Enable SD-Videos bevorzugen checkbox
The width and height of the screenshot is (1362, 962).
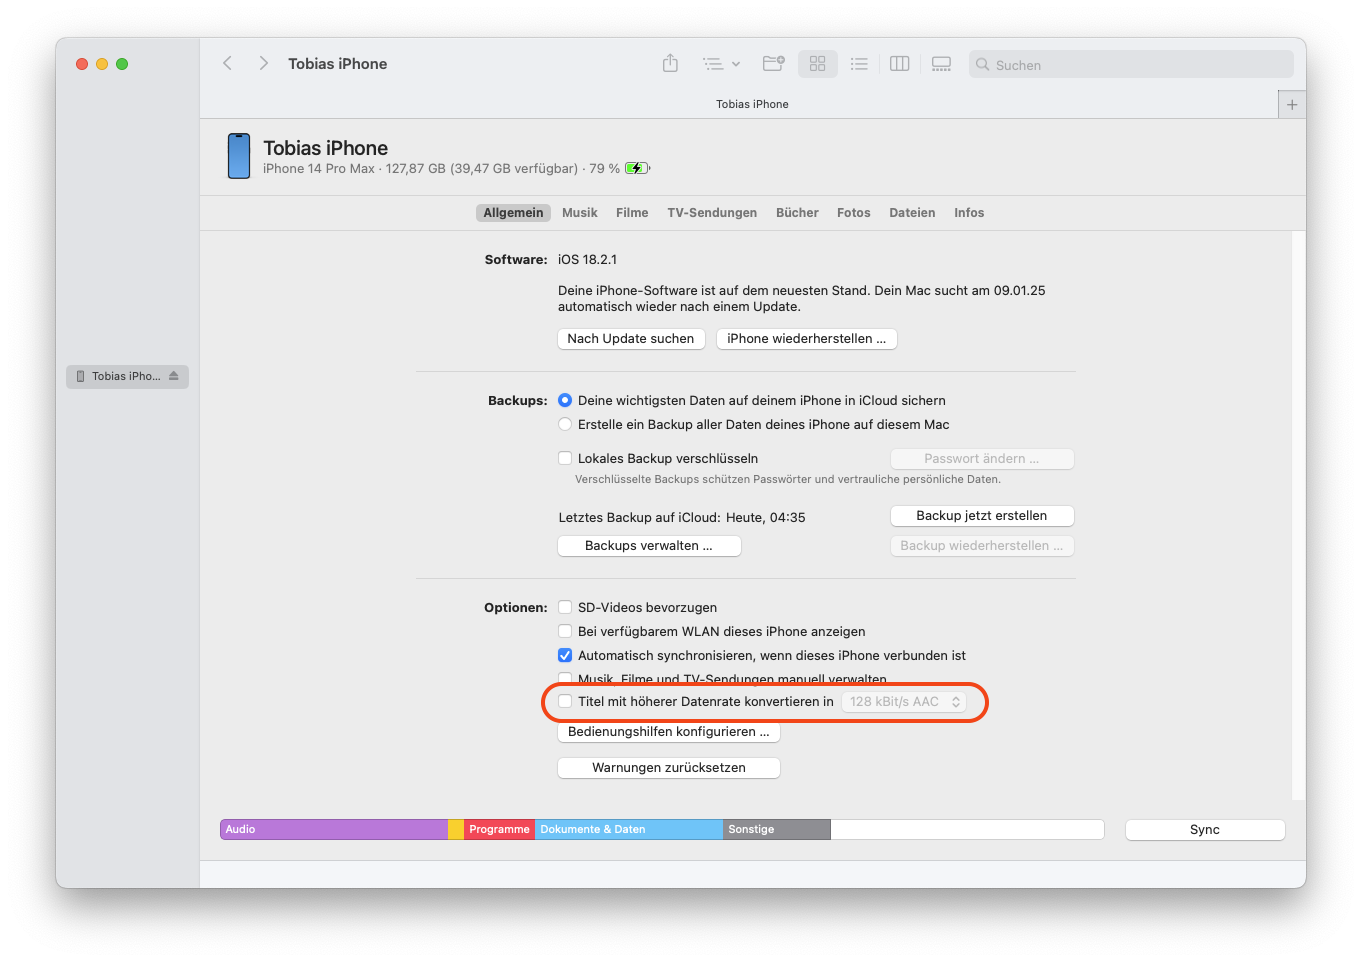[x=565, y=607]
